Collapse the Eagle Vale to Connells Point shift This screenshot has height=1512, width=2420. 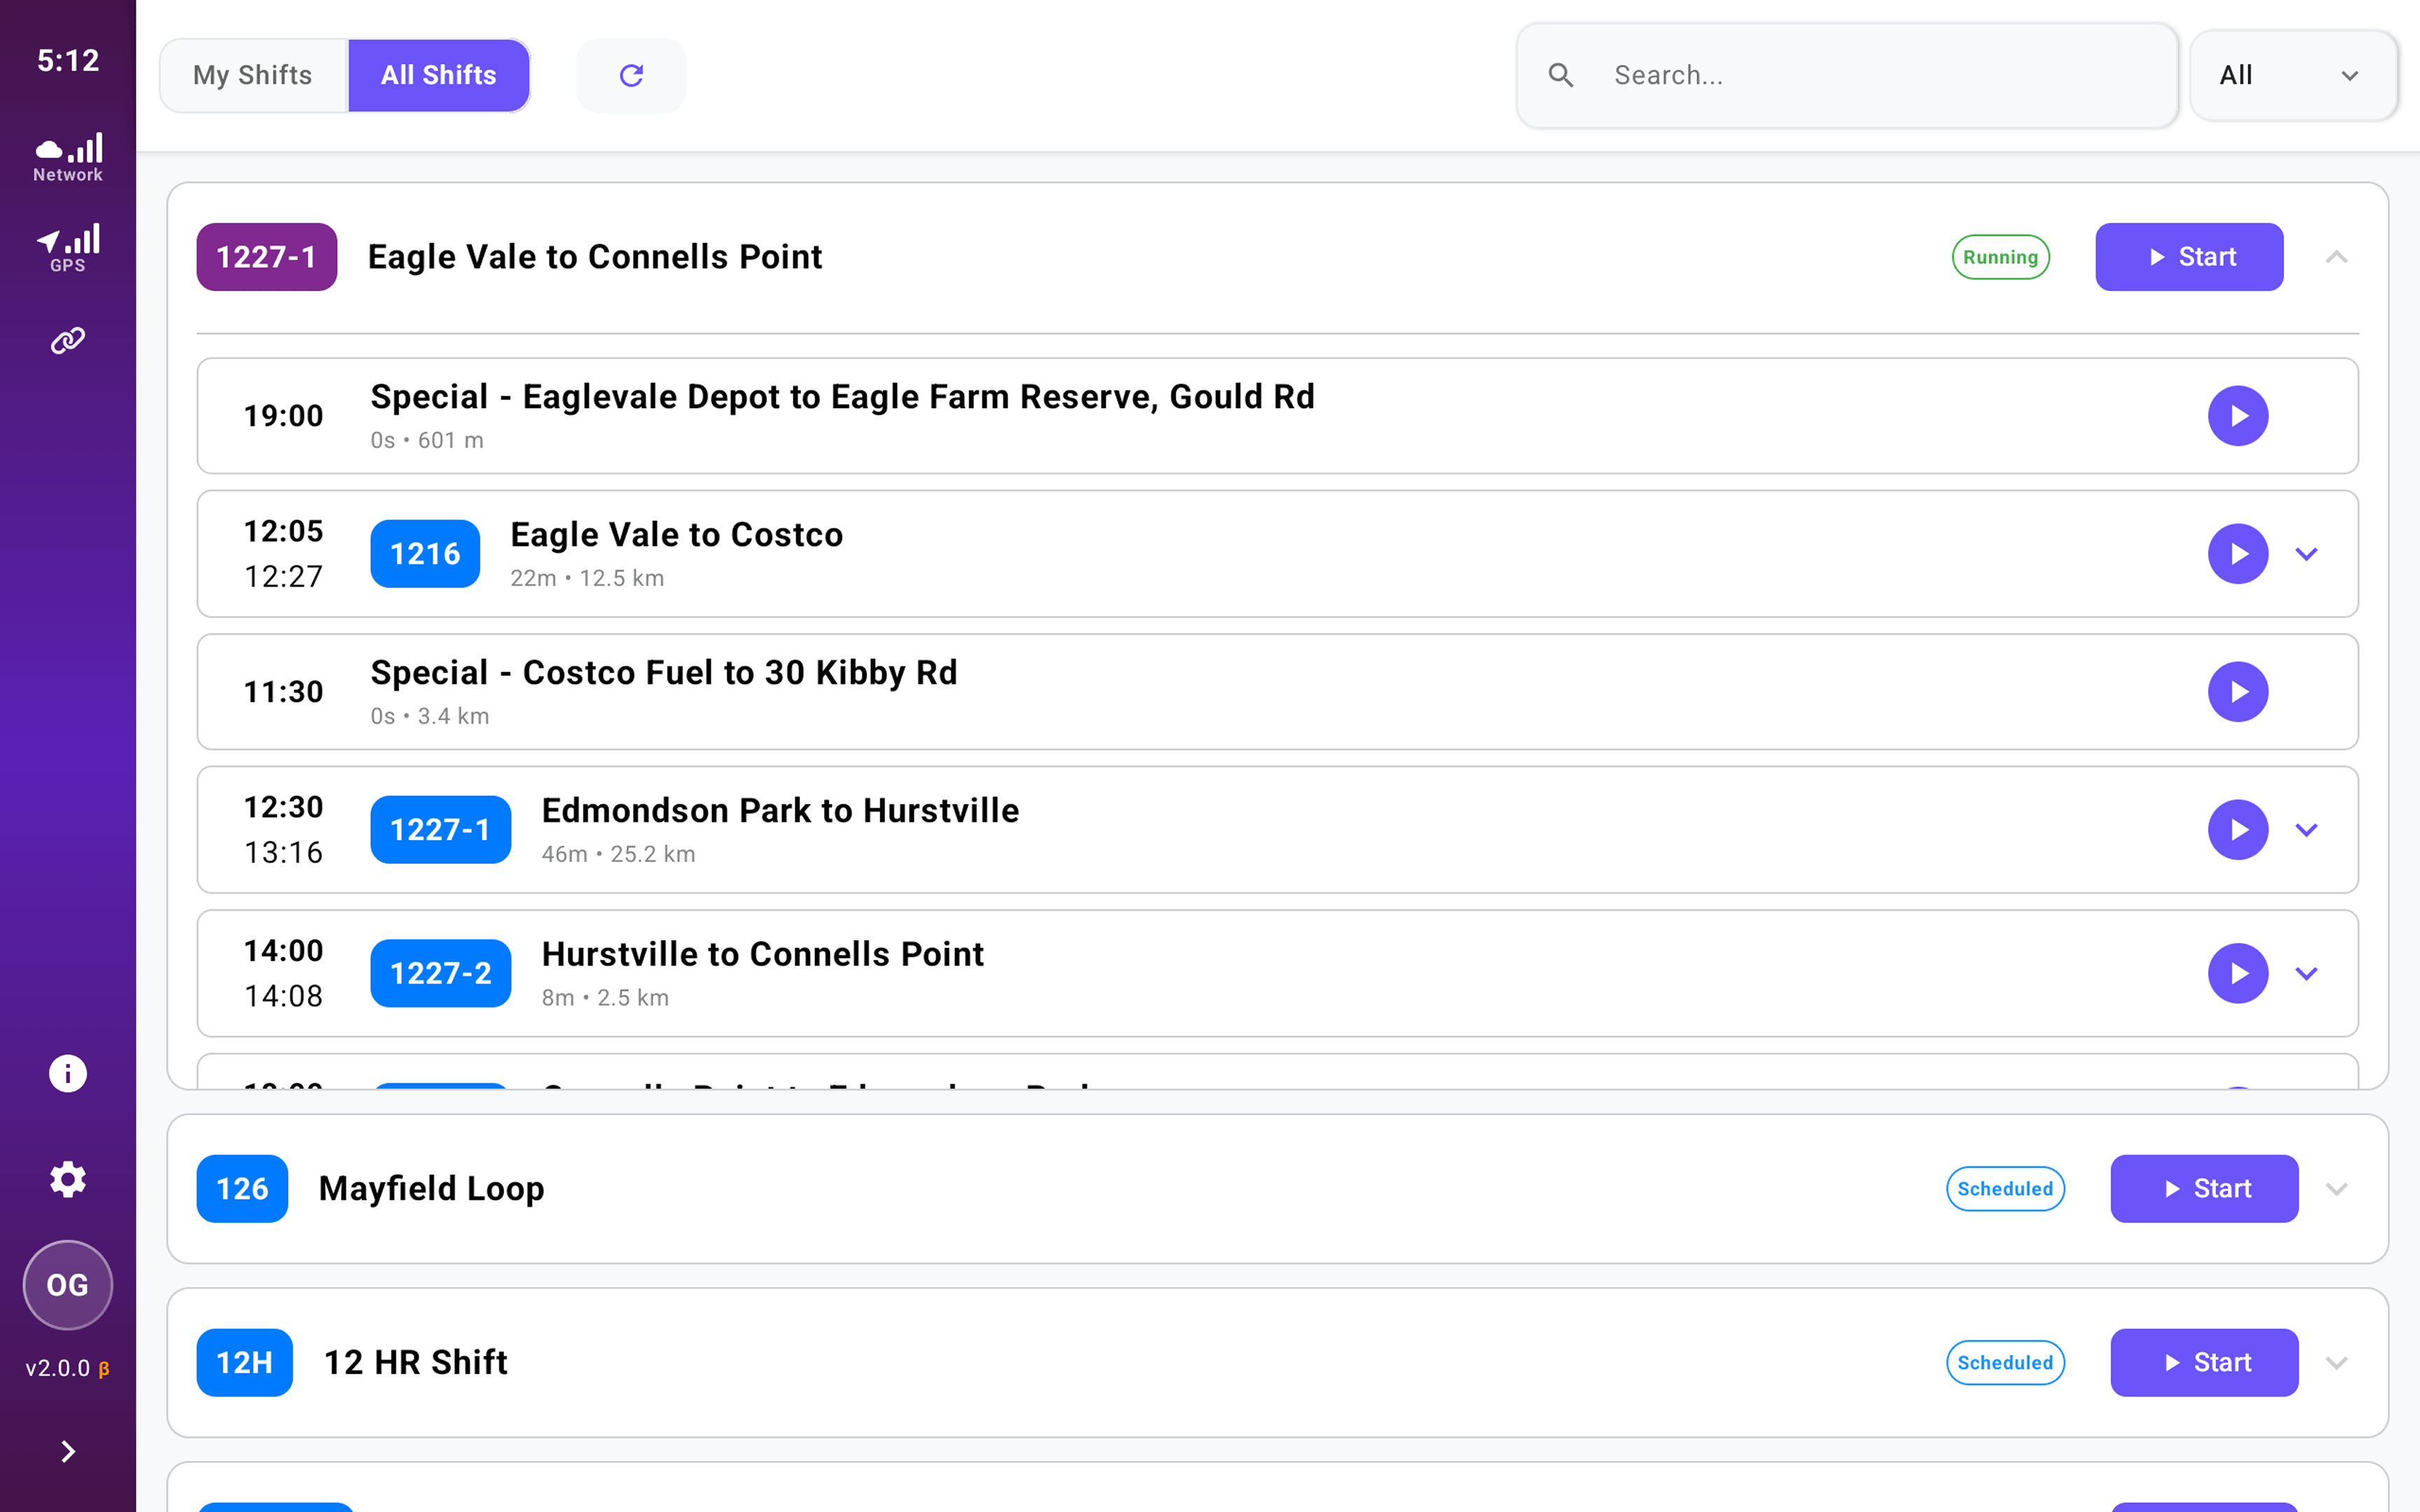coord(2336,257)
